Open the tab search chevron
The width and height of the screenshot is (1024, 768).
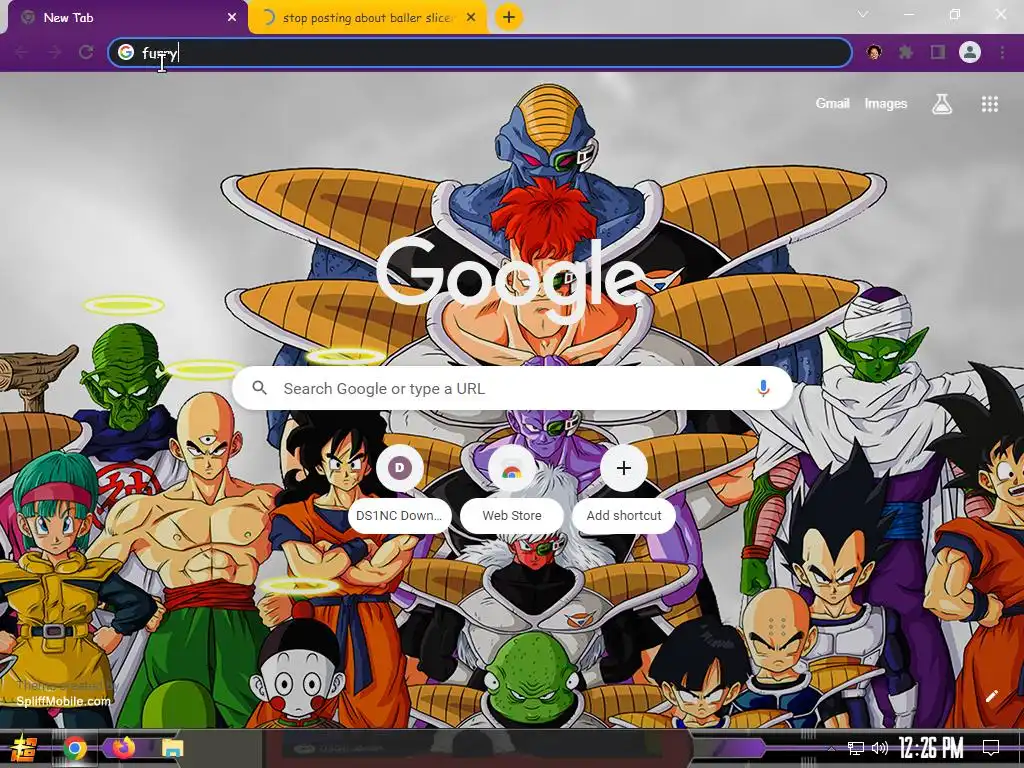[863, 14]
